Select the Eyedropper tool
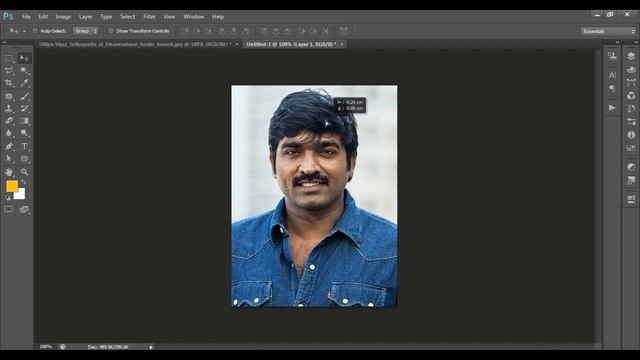The image size is (640, 360). click(x=24, y=83)
